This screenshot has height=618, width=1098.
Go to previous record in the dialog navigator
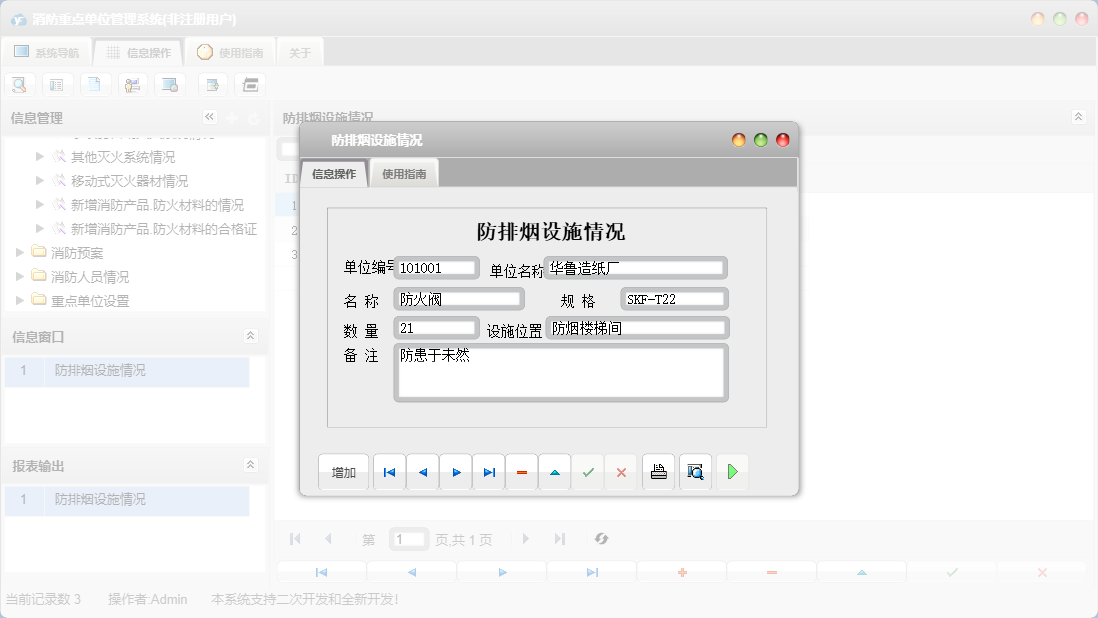(x=422, y=471)
